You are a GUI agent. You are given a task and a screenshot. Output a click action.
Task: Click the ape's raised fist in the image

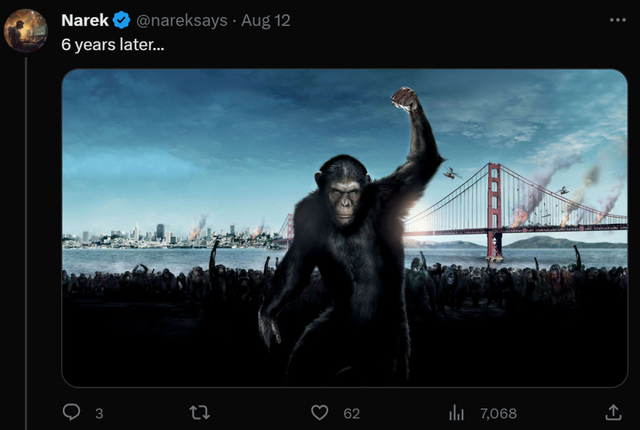click(405, 99)
